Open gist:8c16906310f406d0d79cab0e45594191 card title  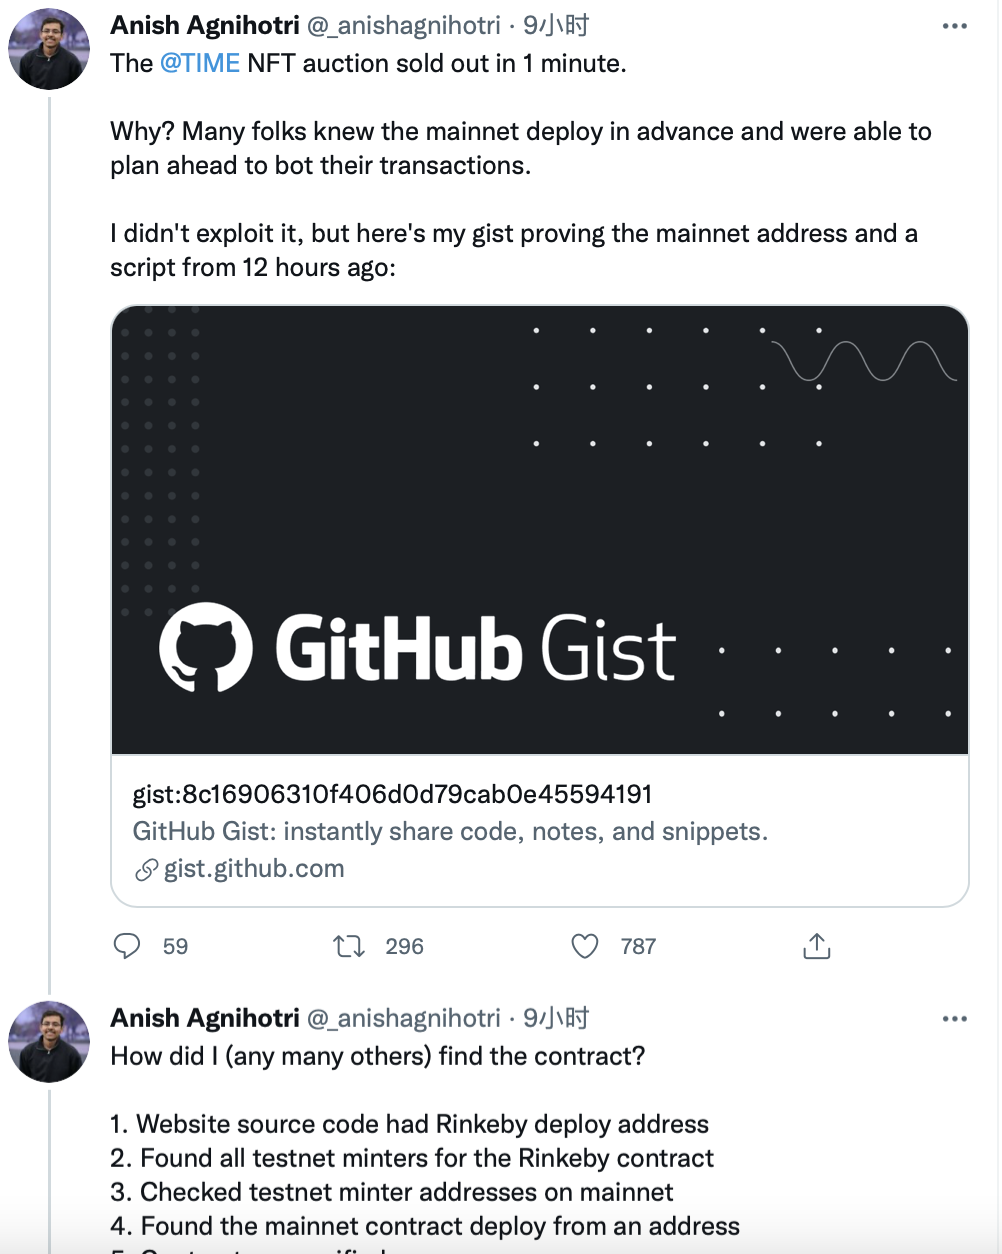[x=393, y=794]
